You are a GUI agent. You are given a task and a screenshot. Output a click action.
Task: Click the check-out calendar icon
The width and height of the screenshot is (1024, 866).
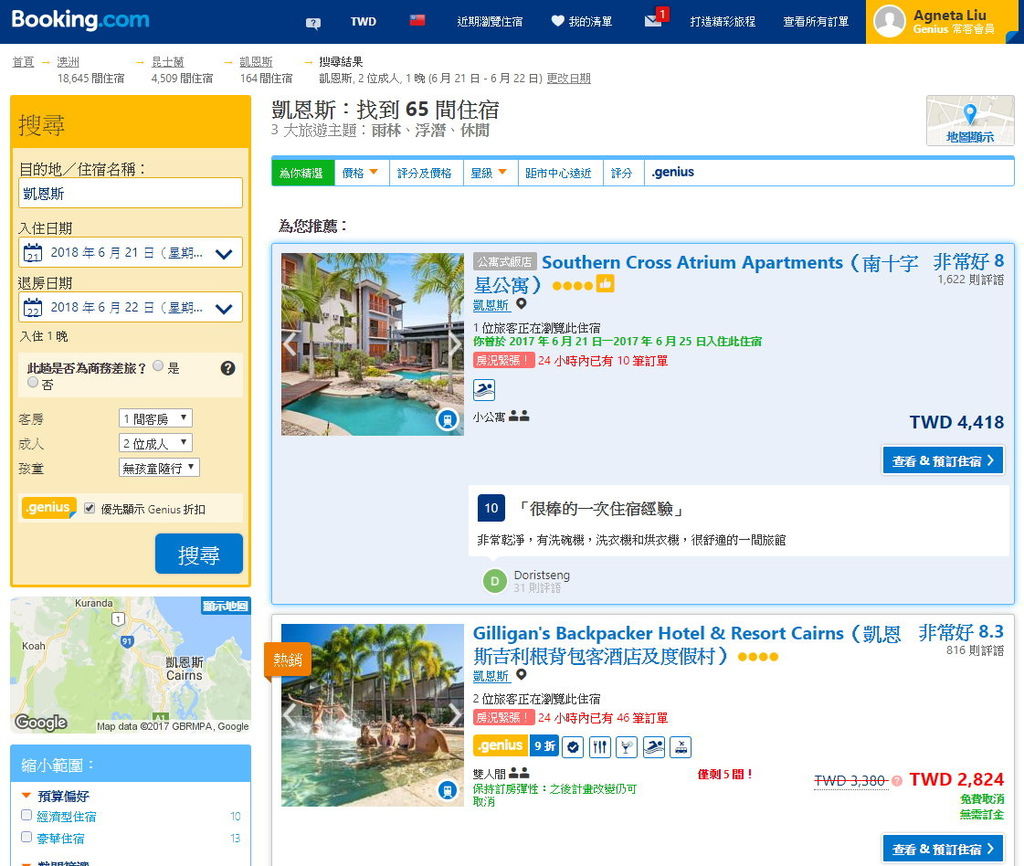click(x=33, y=308)
